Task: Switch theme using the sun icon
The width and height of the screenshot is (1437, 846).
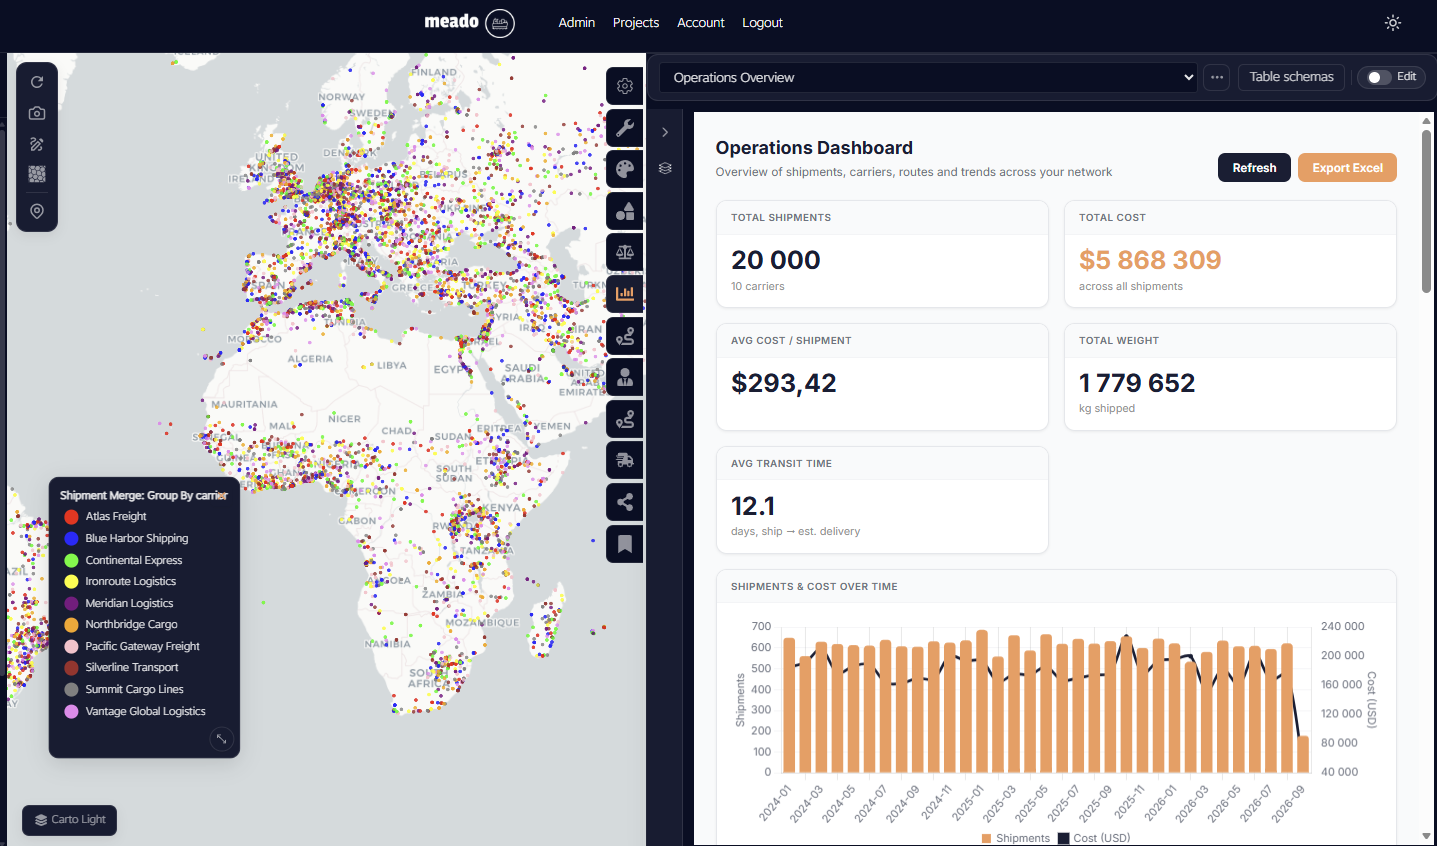Action: (1393, 23)
